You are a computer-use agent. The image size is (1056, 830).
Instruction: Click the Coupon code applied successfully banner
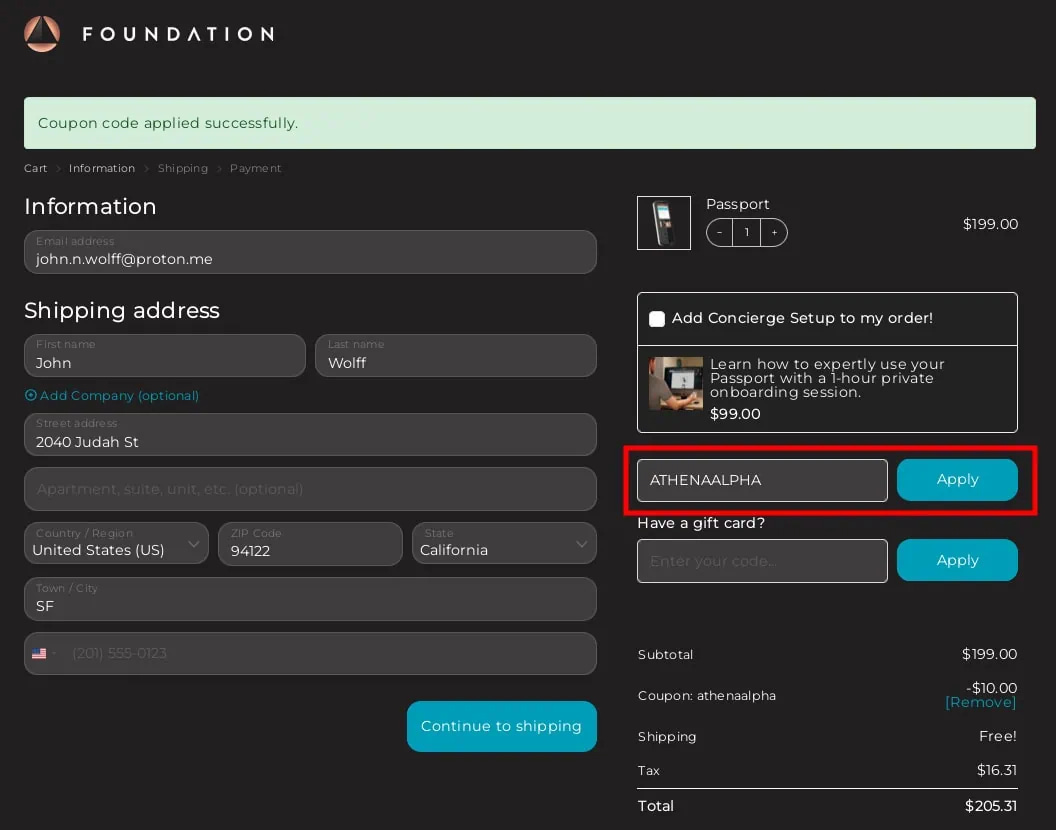[x=529, y=123]
